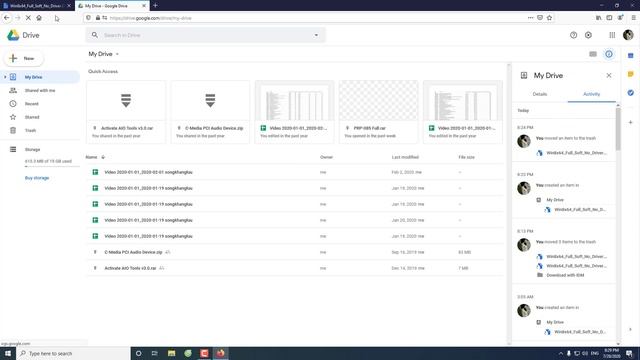Toggle sort direction arrow next to Name

103,157
